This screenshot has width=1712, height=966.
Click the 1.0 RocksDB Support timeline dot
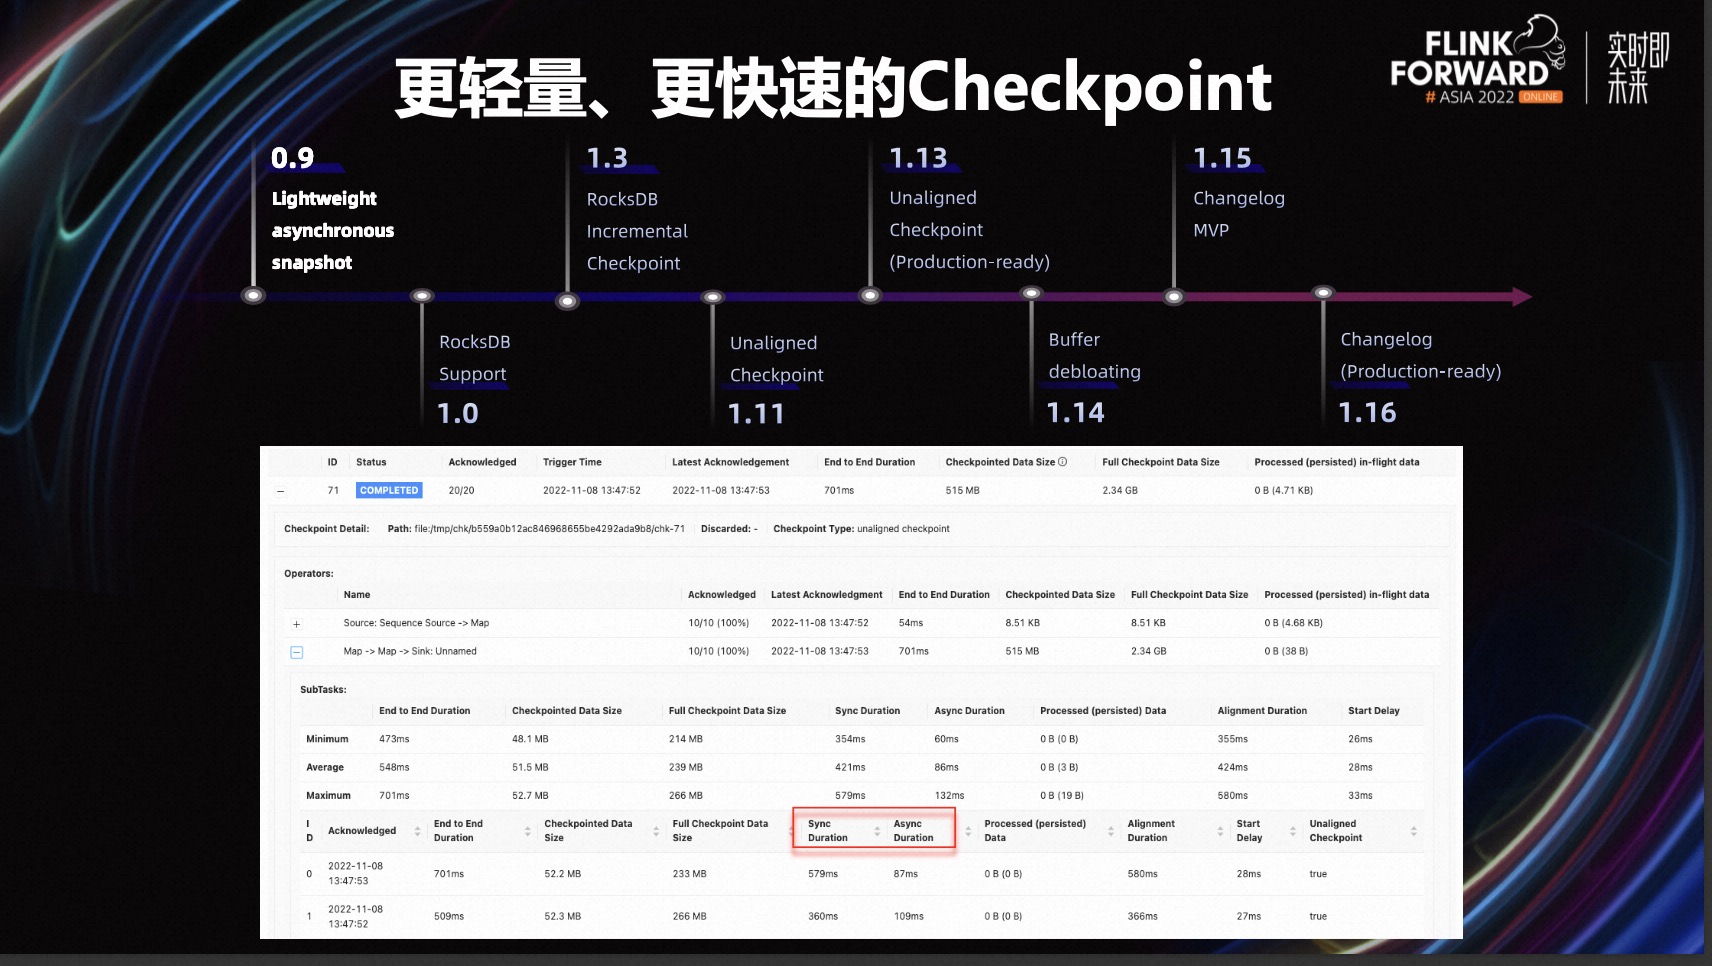point(422,296)
